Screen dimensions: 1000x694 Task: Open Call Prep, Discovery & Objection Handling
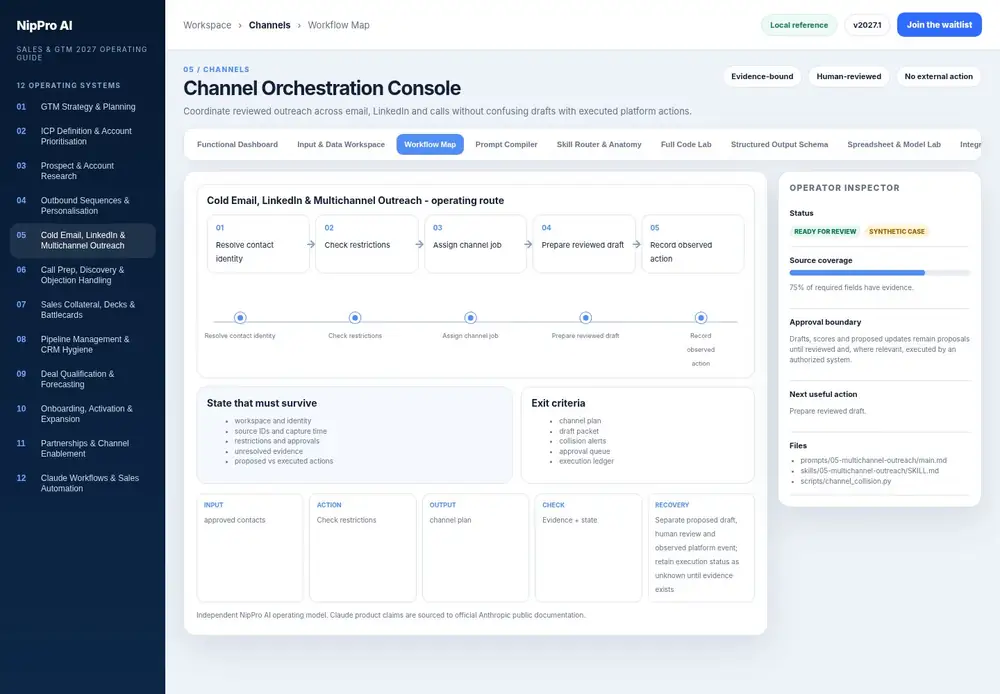tap(82, 275)
